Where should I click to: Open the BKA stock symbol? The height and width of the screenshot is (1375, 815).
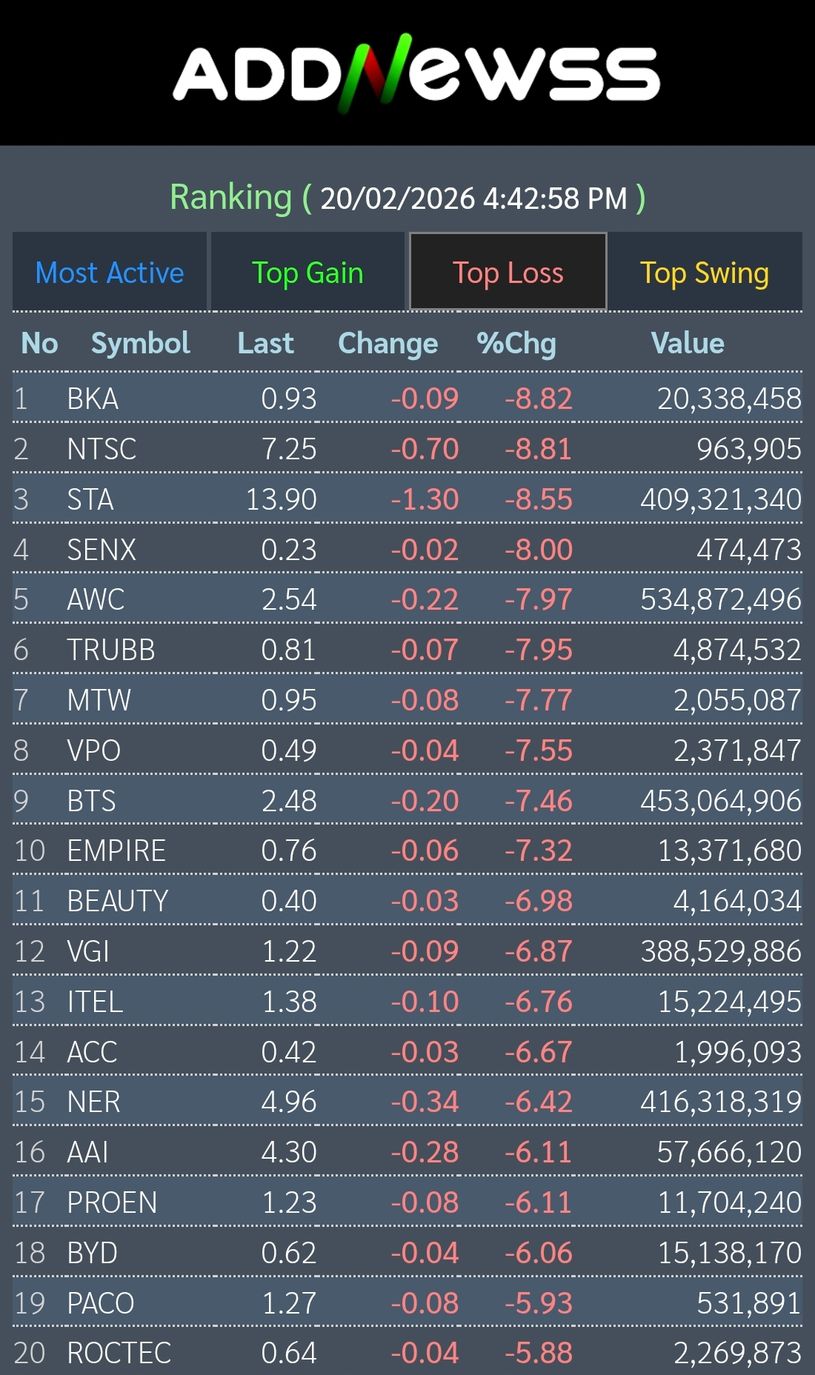(x=93, y=399)
